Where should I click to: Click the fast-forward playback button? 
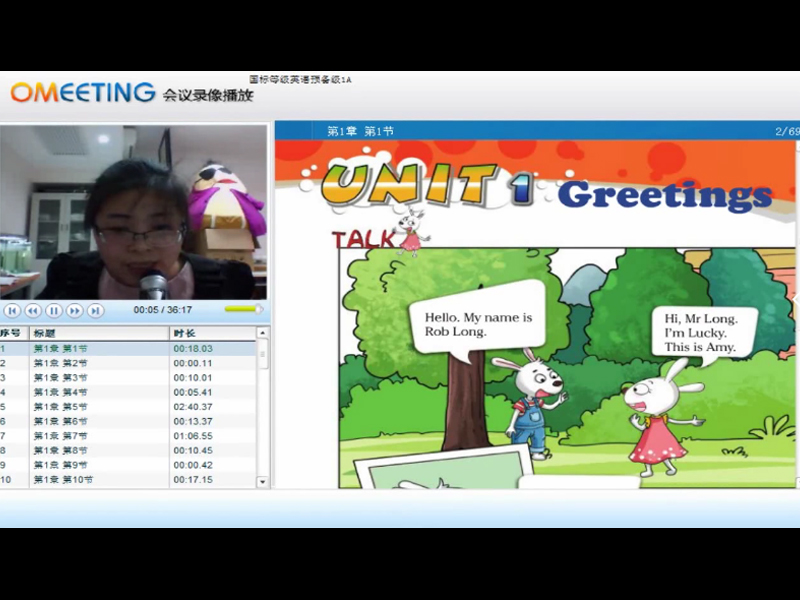pos(75,311)
